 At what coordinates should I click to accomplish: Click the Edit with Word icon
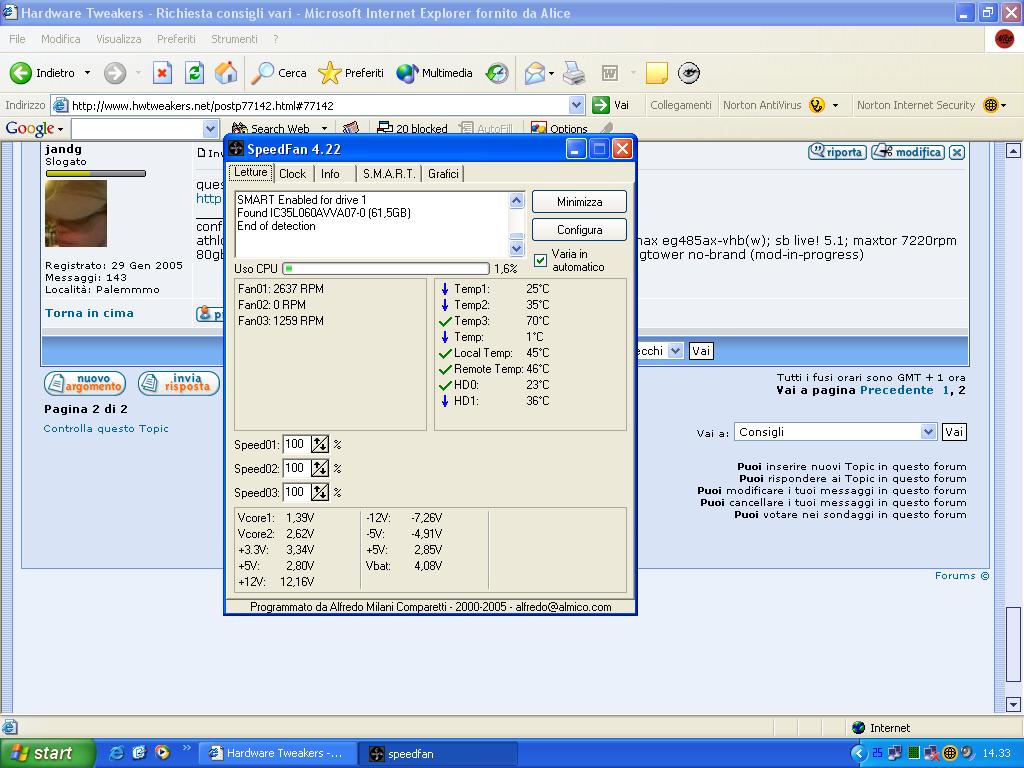pos(609,73)
